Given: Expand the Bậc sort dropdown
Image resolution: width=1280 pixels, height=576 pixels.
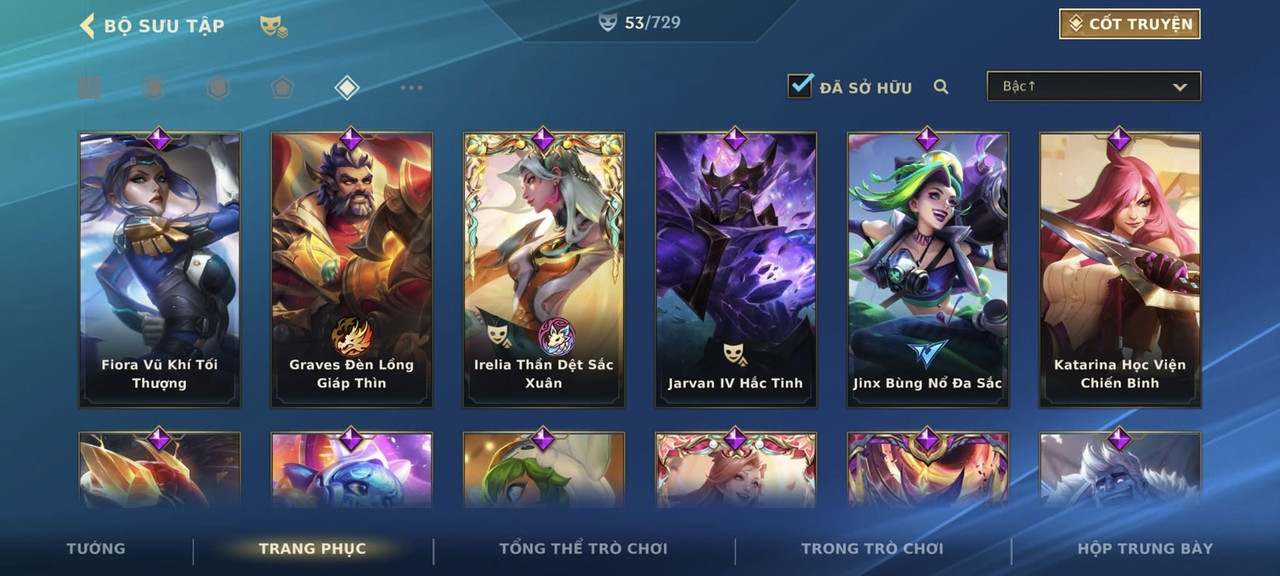Looking at the screenshot, I should coord(1094,87).
